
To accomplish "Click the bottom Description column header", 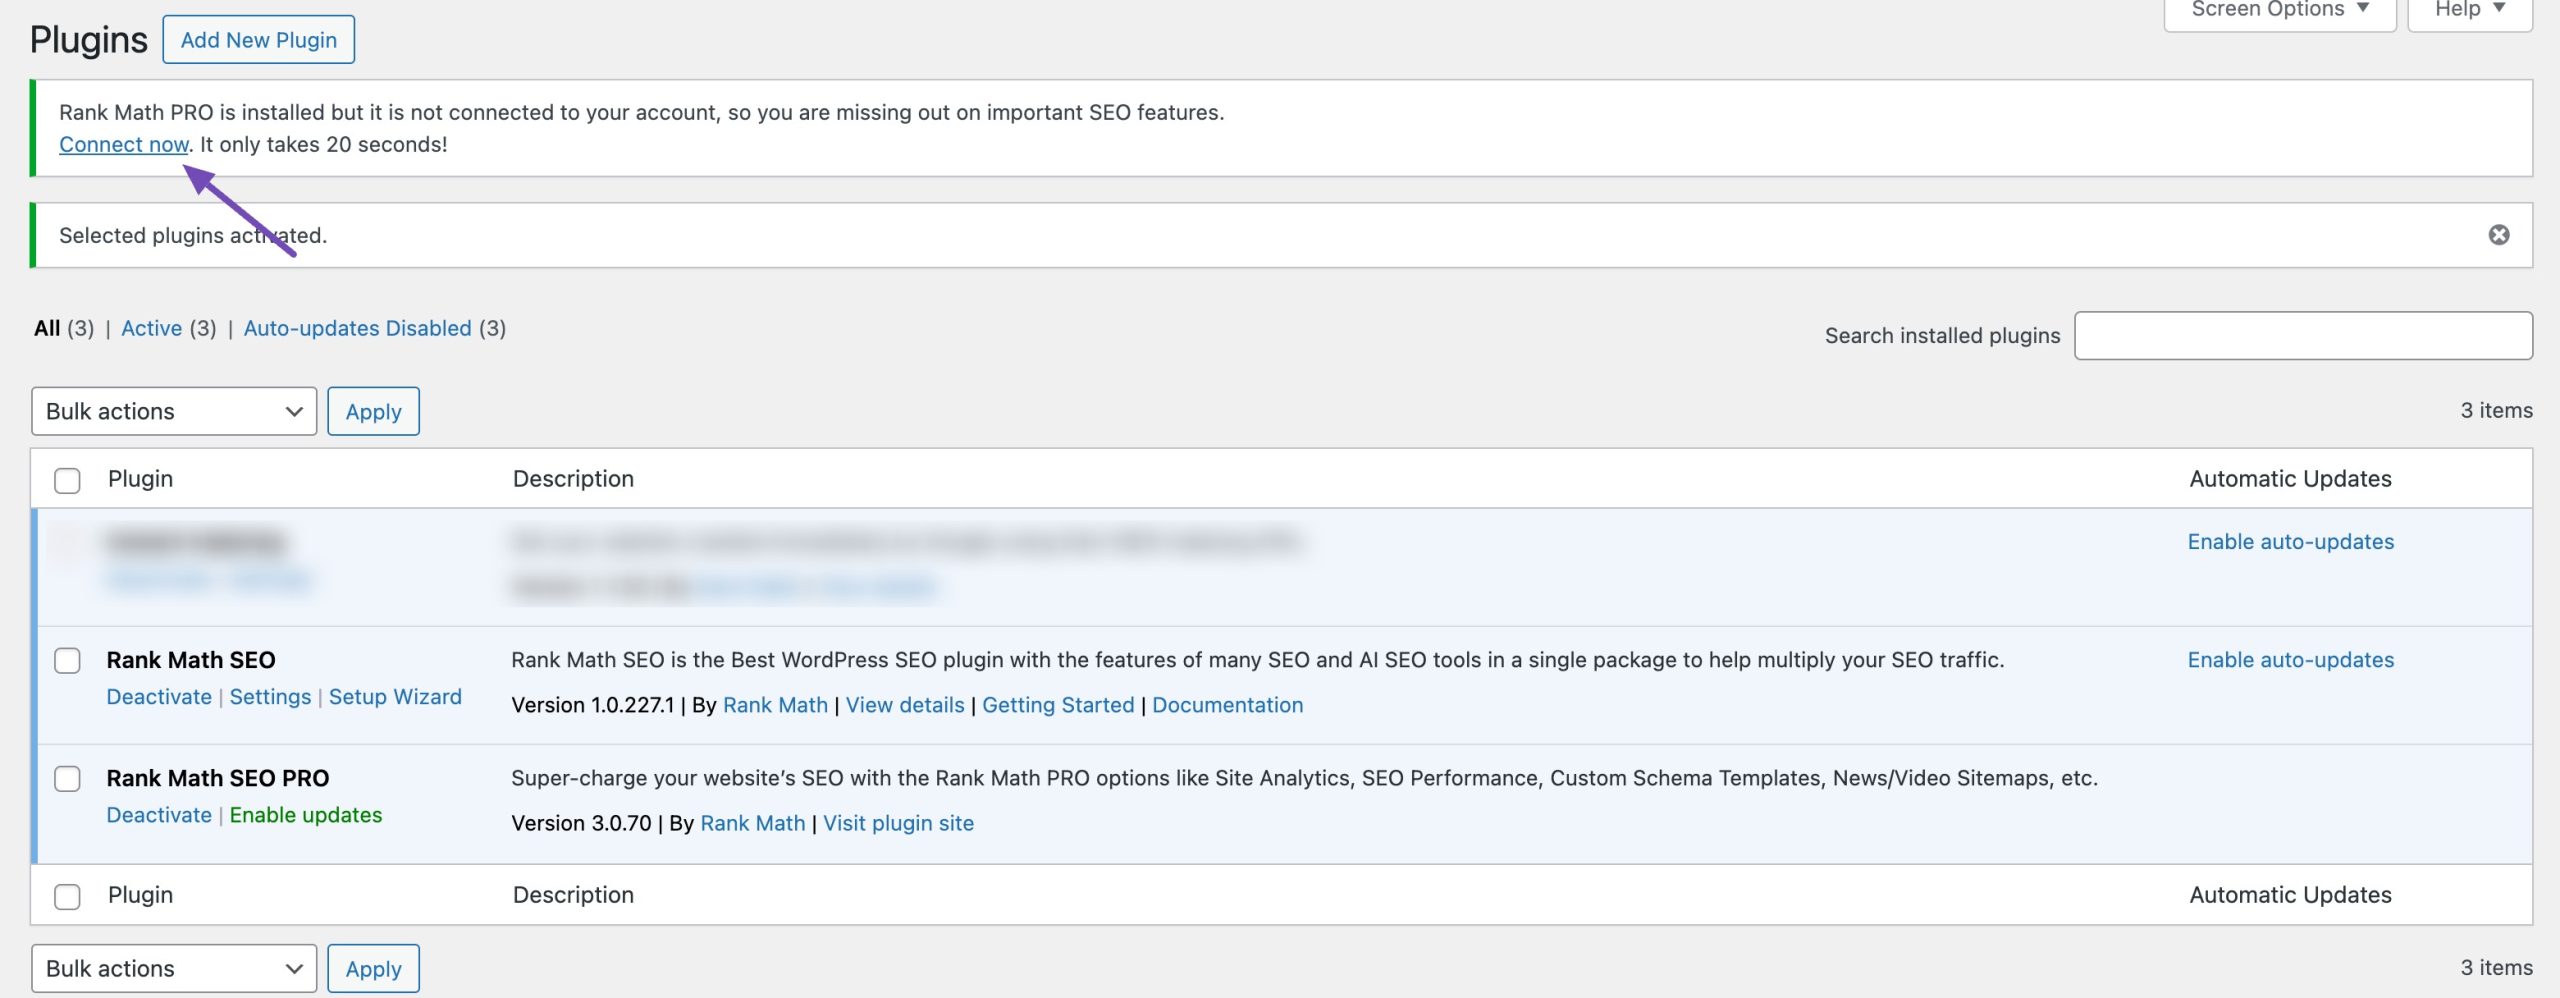I will 573,895.
